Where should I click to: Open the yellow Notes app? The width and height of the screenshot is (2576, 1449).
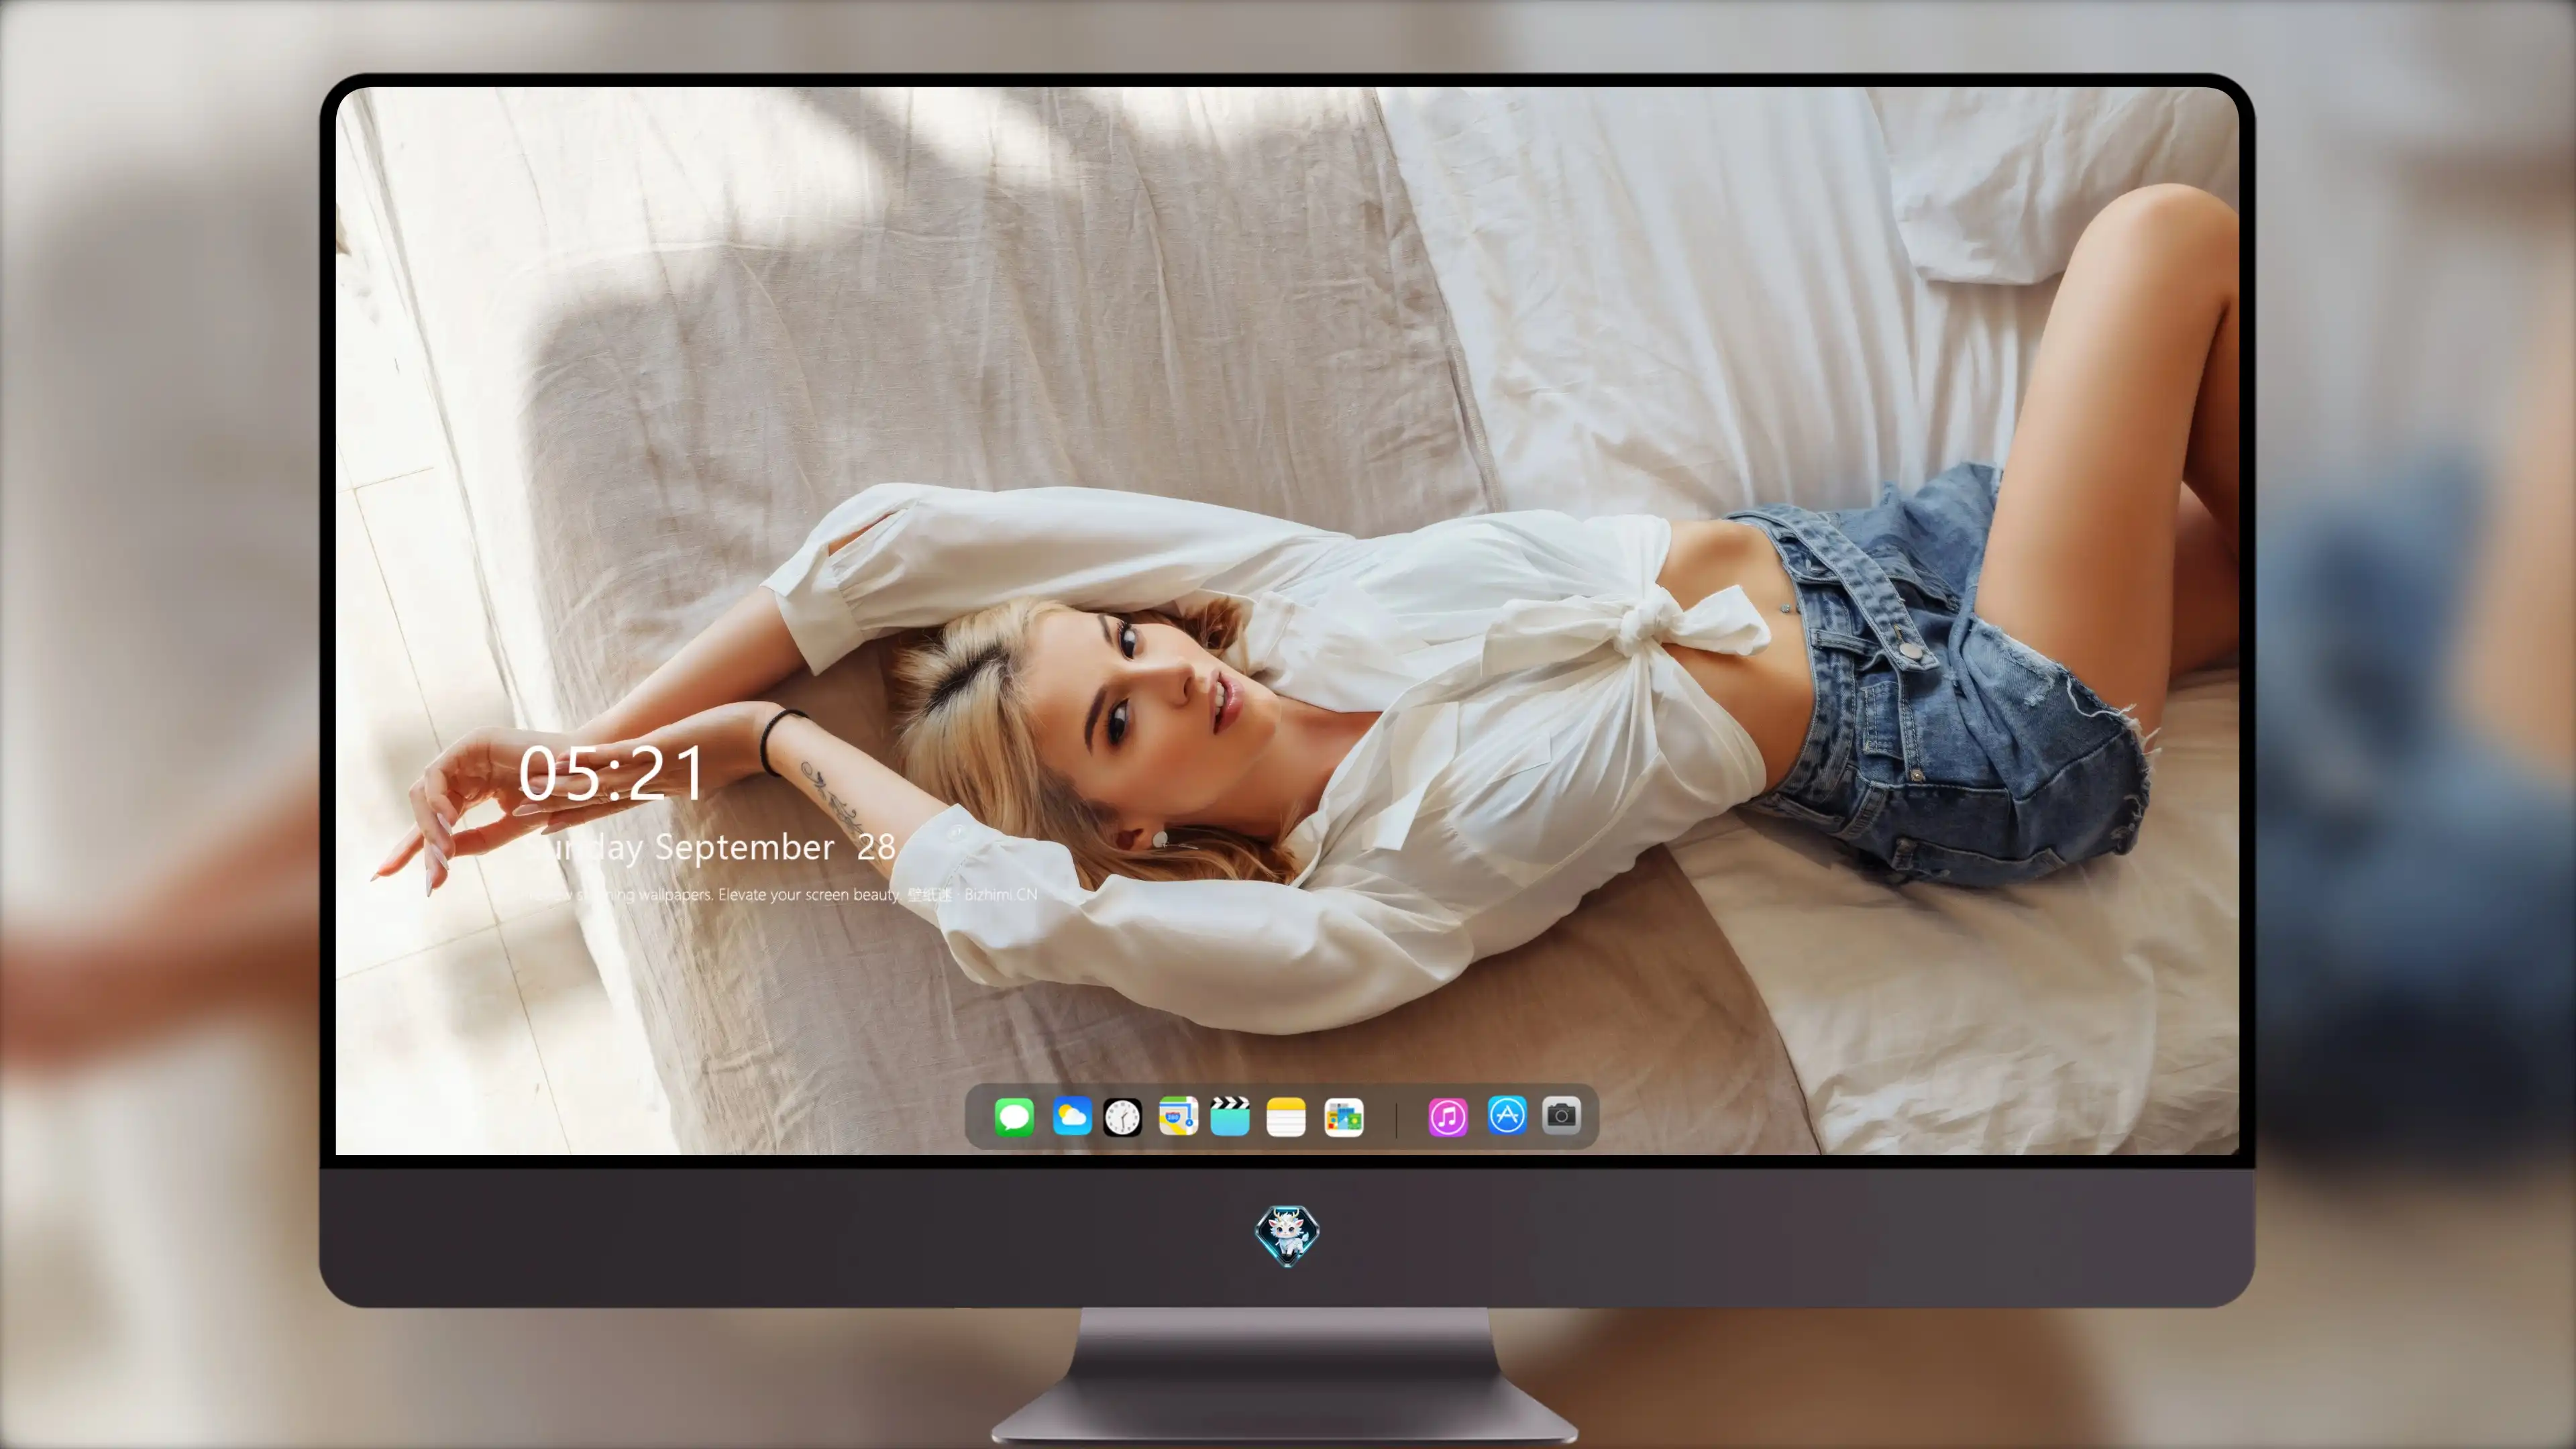pyautogui.click(x=1286, y=1117)
